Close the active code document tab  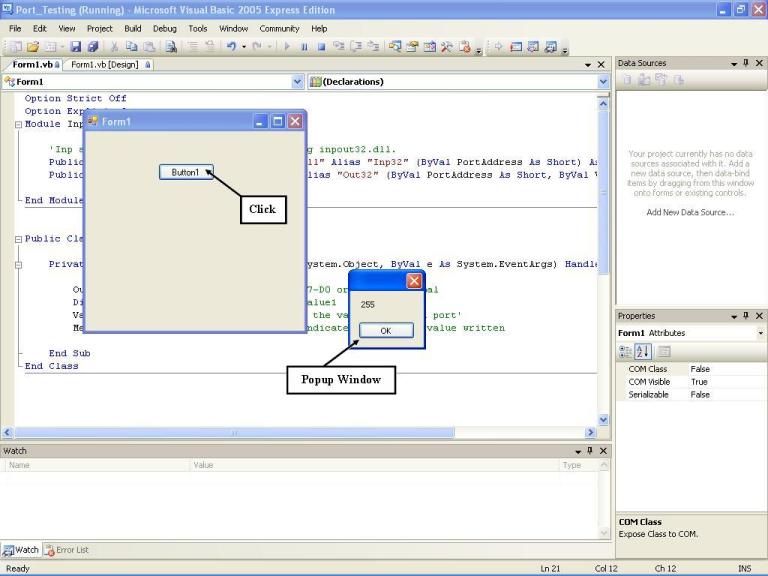pos(601,65)
